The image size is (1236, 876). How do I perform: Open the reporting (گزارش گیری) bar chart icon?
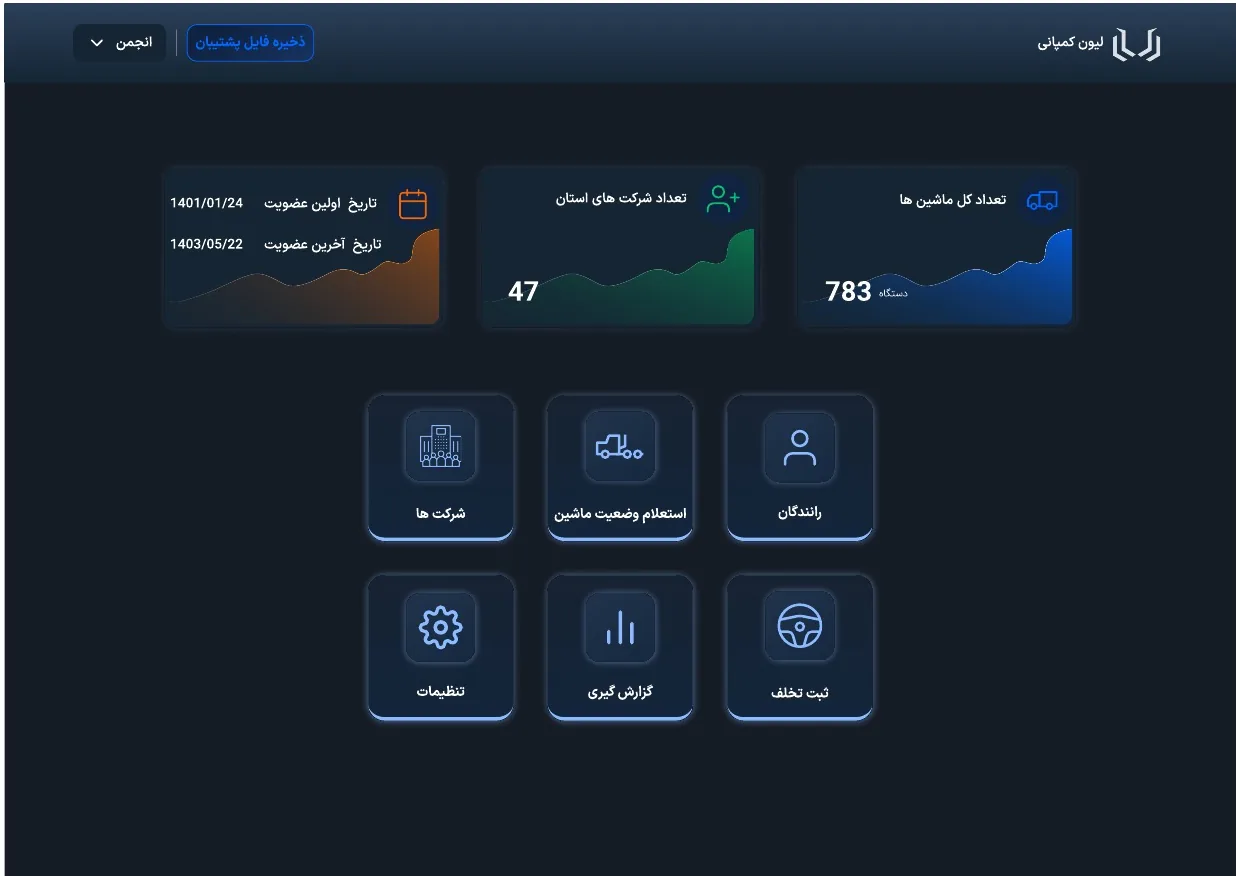[620, 627]
